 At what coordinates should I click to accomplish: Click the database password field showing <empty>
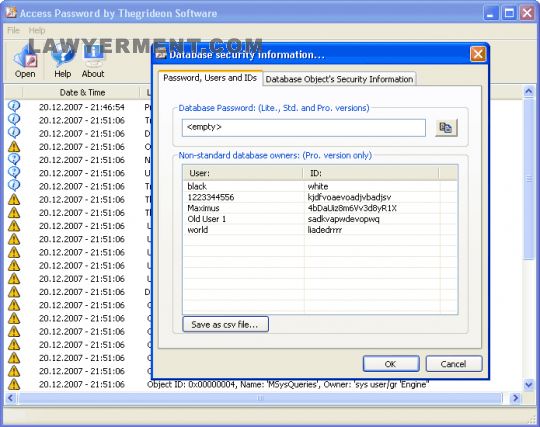click(304, 128)
